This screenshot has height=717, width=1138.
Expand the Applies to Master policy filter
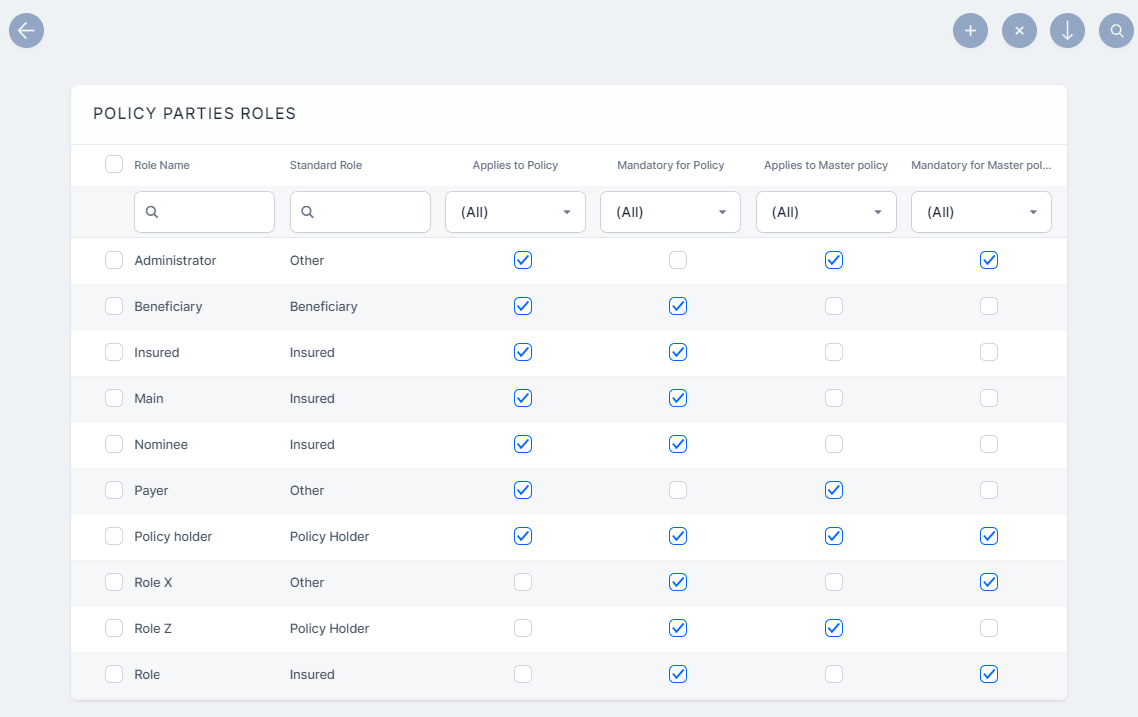826,212
